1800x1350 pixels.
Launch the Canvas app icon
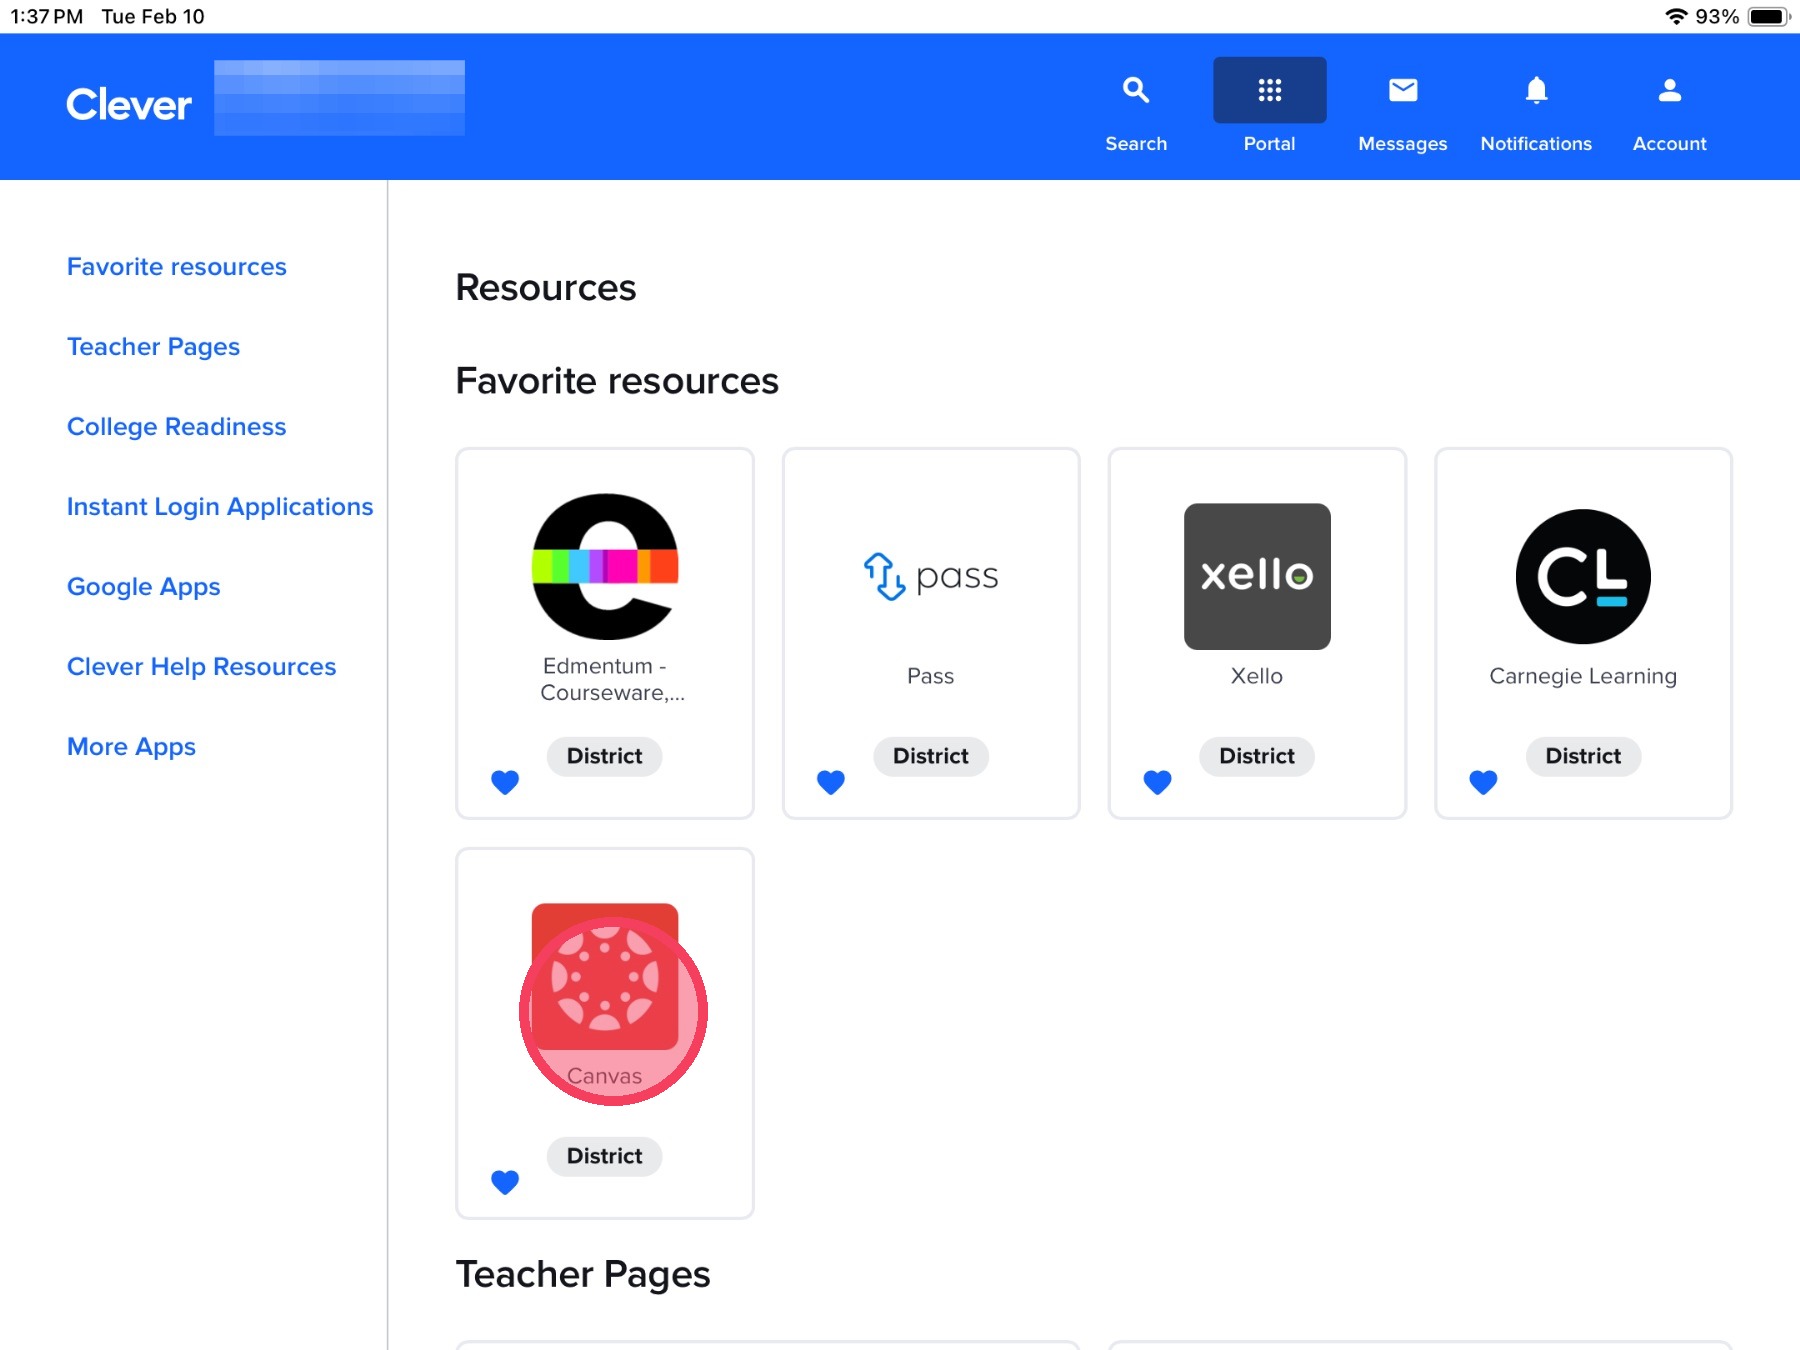click(605, 977)
